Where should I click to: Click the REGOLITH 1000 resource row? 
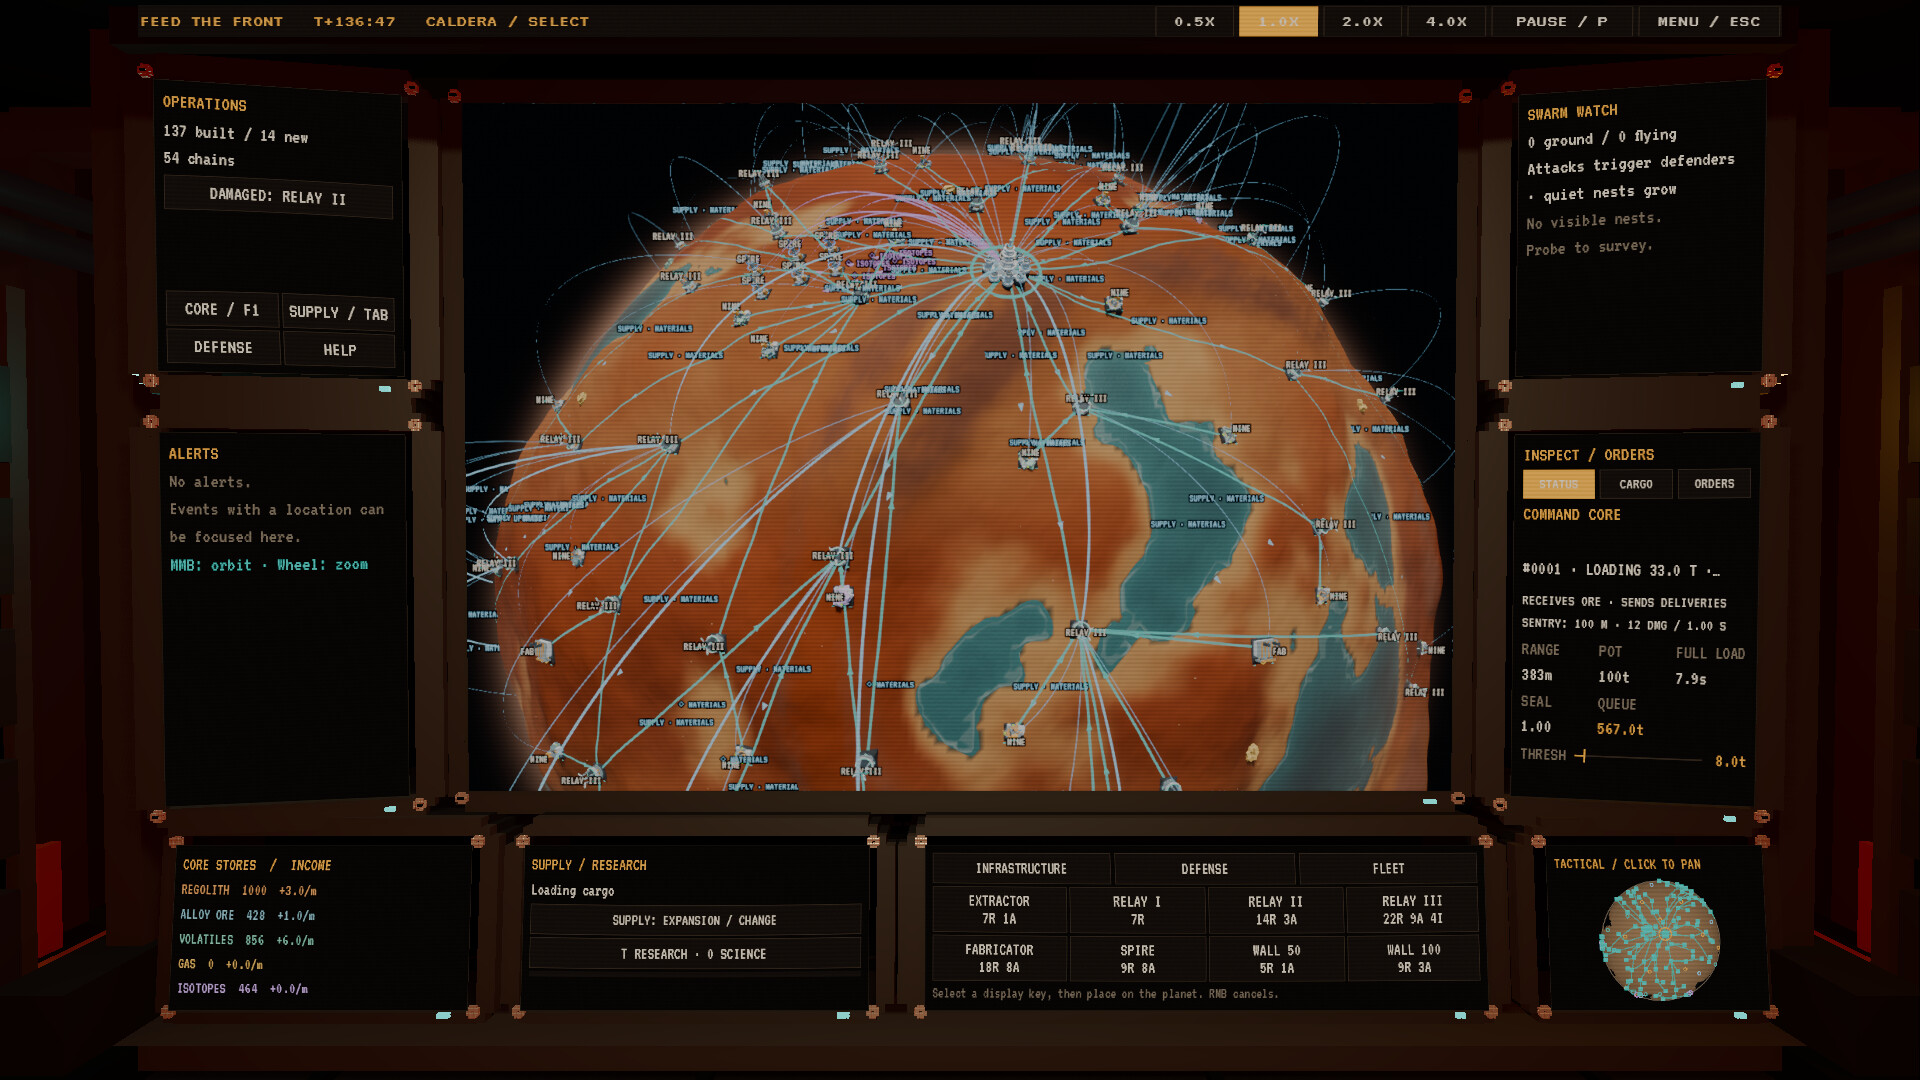[249, 890]
